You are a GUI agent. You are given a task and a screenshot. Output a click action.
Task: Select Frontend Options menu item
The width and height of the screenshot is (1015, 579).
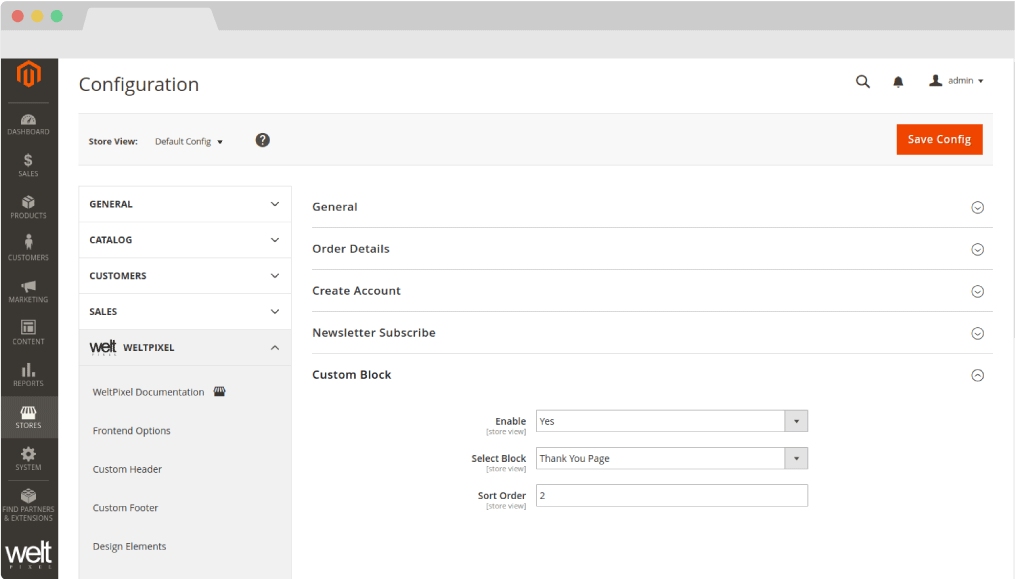131,431
